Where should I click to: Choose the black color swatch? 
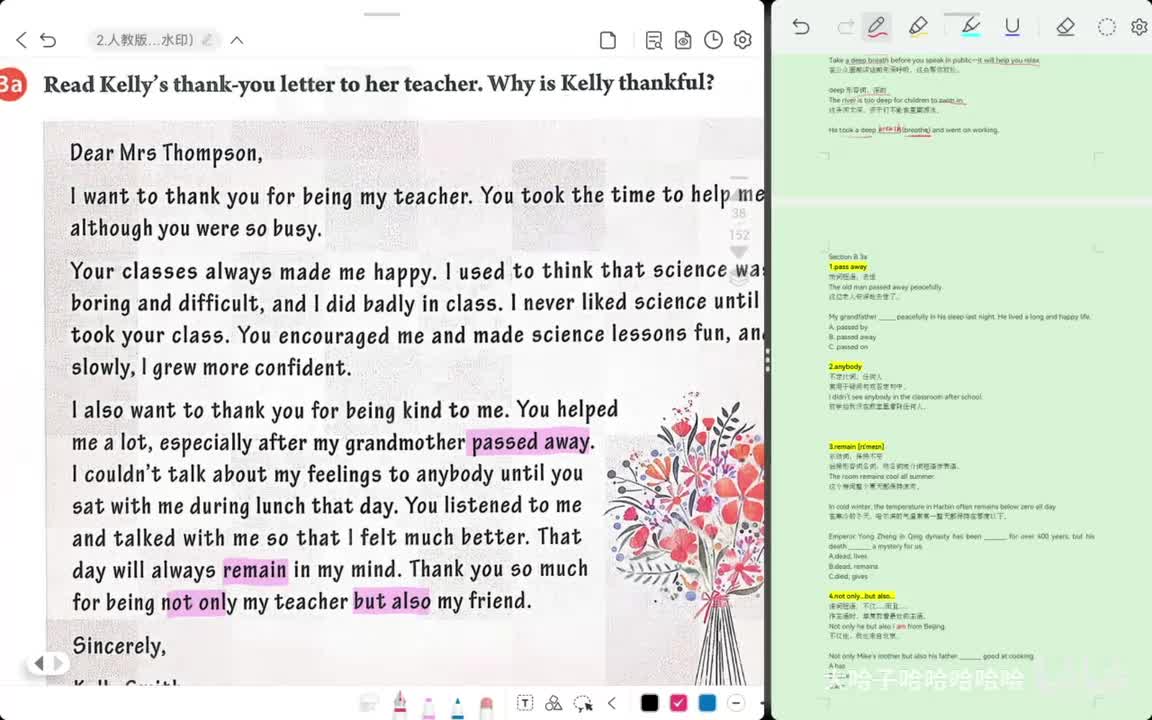tap(649, 703)
